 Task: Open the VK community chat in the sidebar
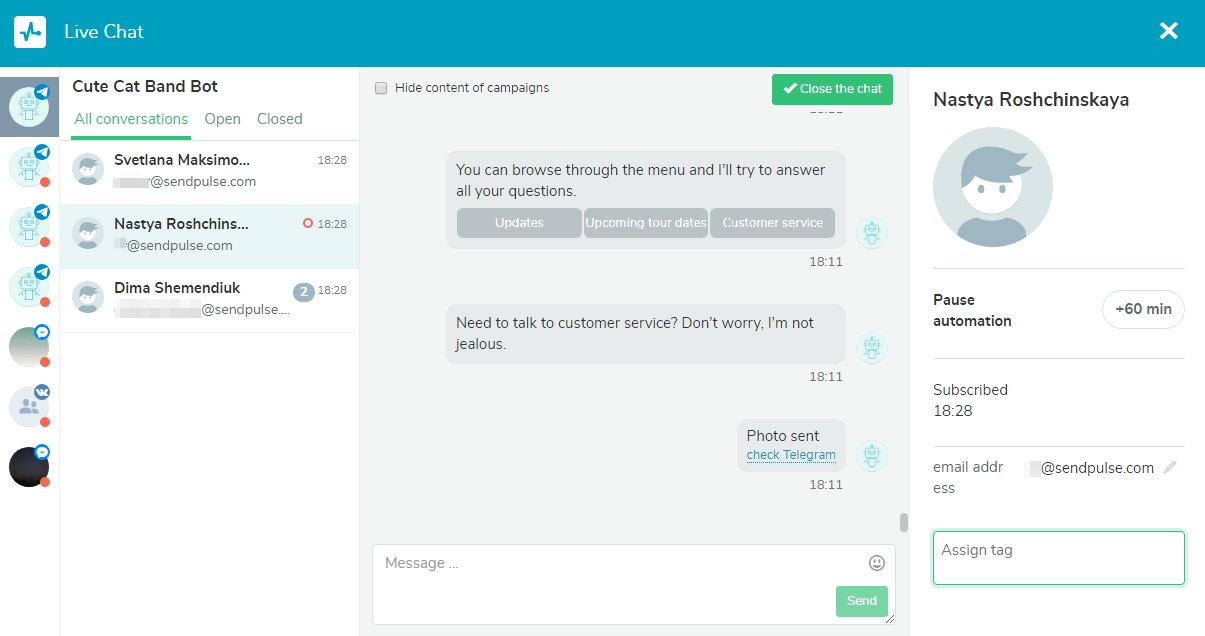pyautogui.click(x=29, y=406)
